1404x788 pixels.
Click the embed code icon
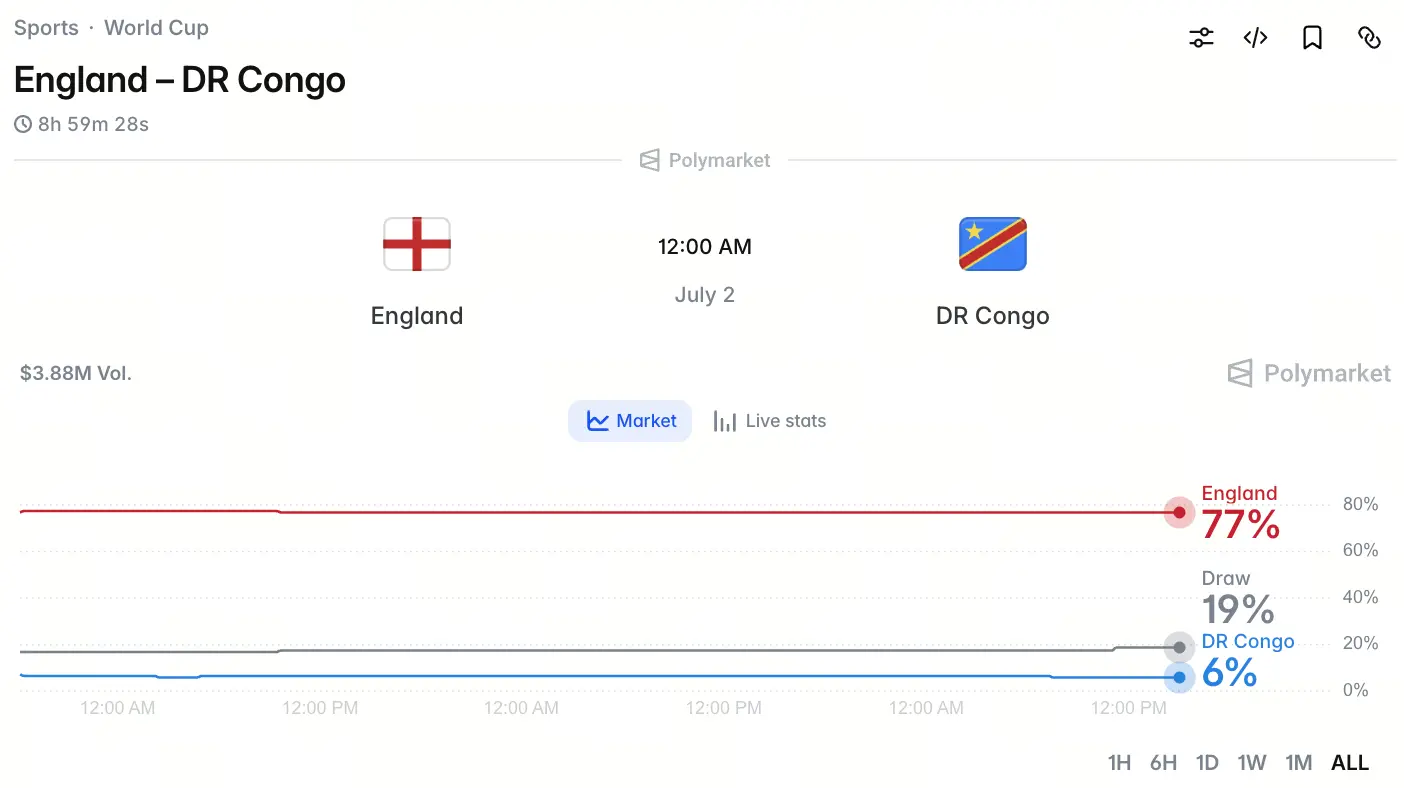pos(1256,38)
